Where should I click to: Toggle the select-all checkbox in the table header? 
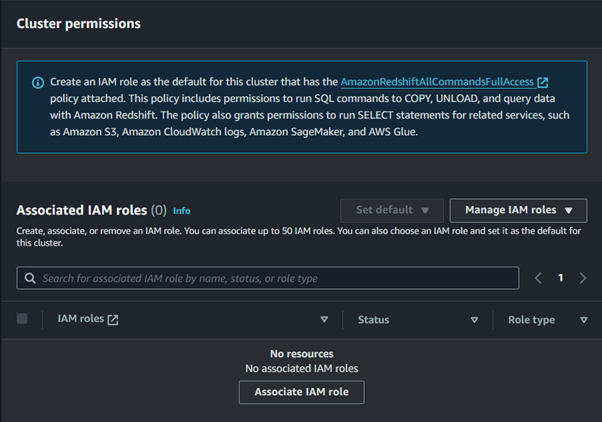(22, 319)
